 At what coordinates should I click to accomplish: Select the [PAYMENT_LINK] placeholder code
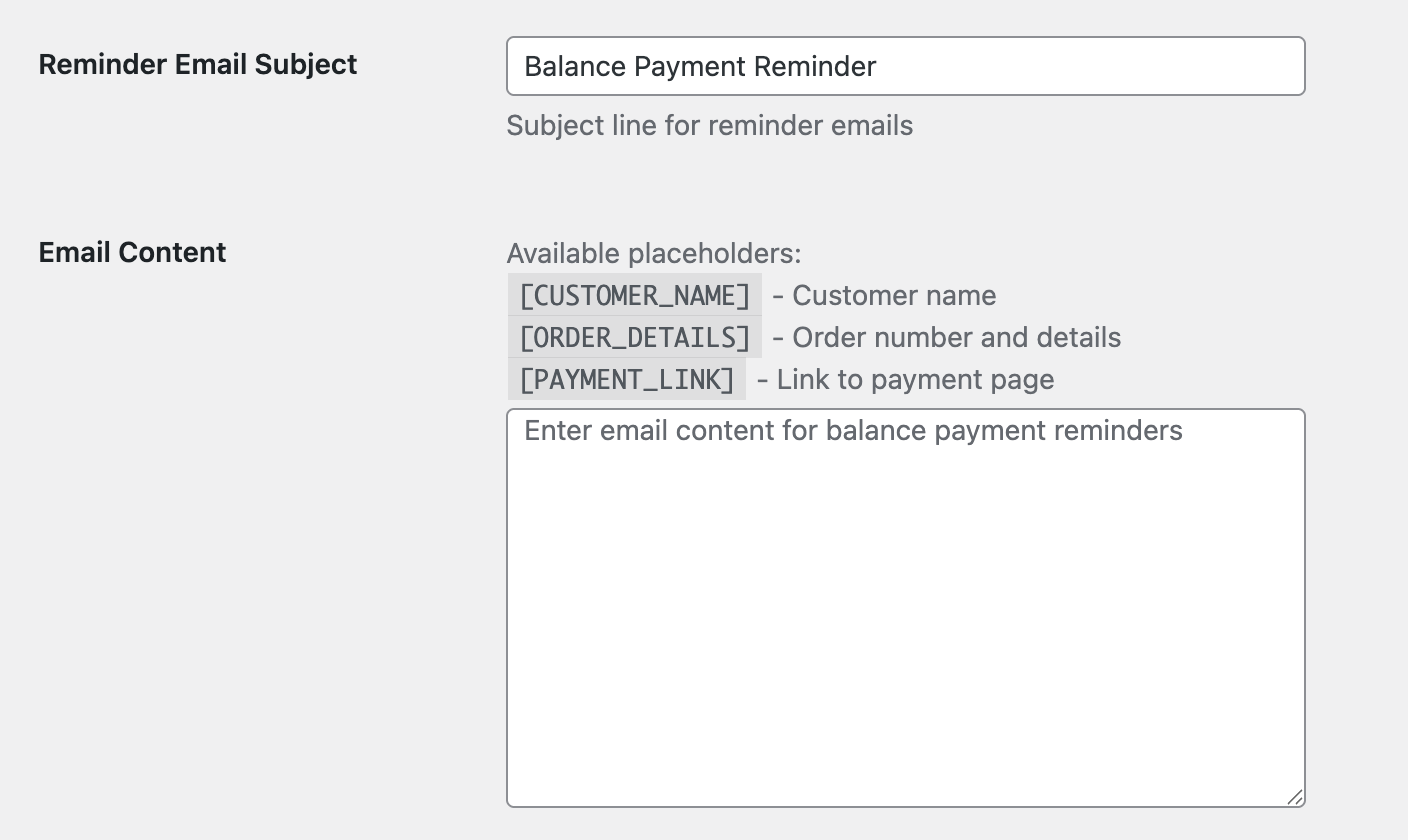click(627, 380)
